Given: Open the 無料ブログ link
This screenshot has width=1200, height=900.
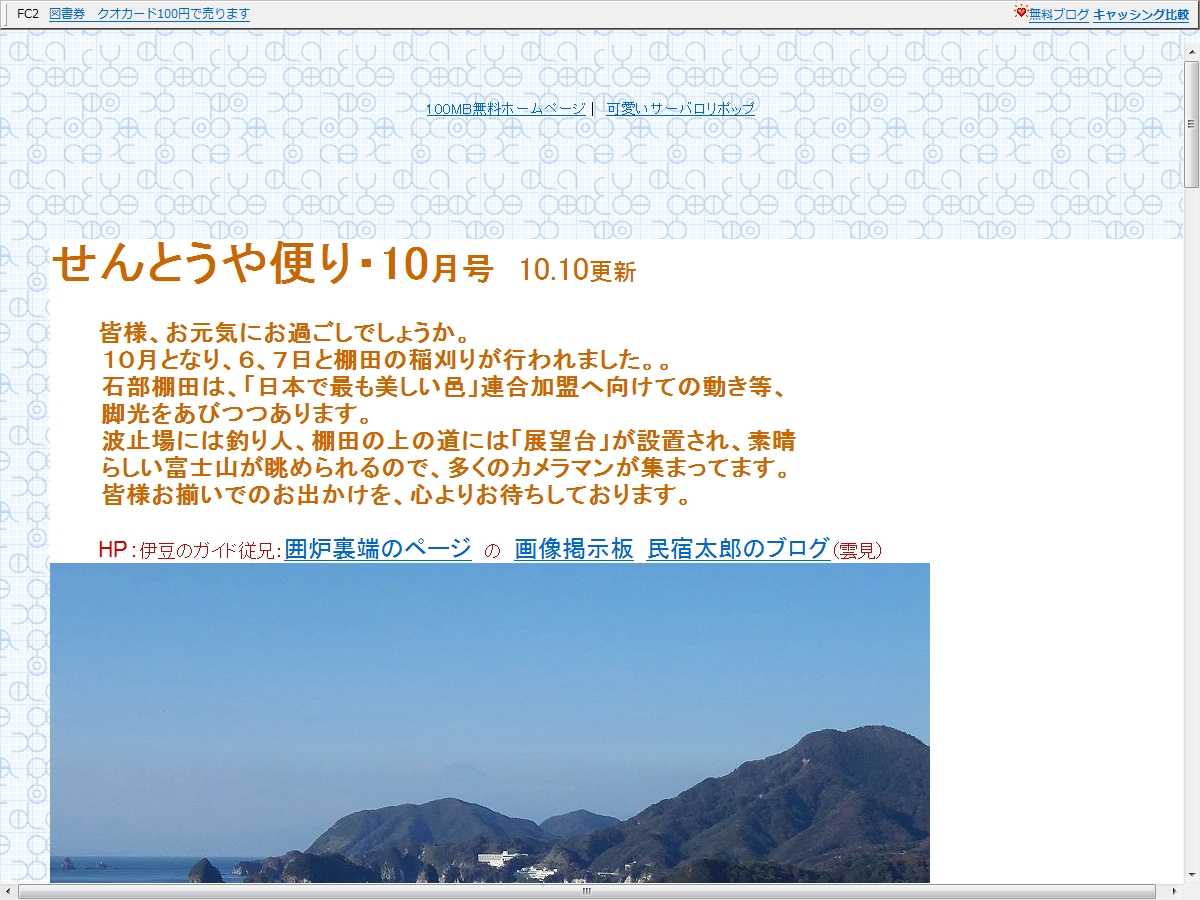Looking at the screenshot, I should click(x=1059, y=14).
